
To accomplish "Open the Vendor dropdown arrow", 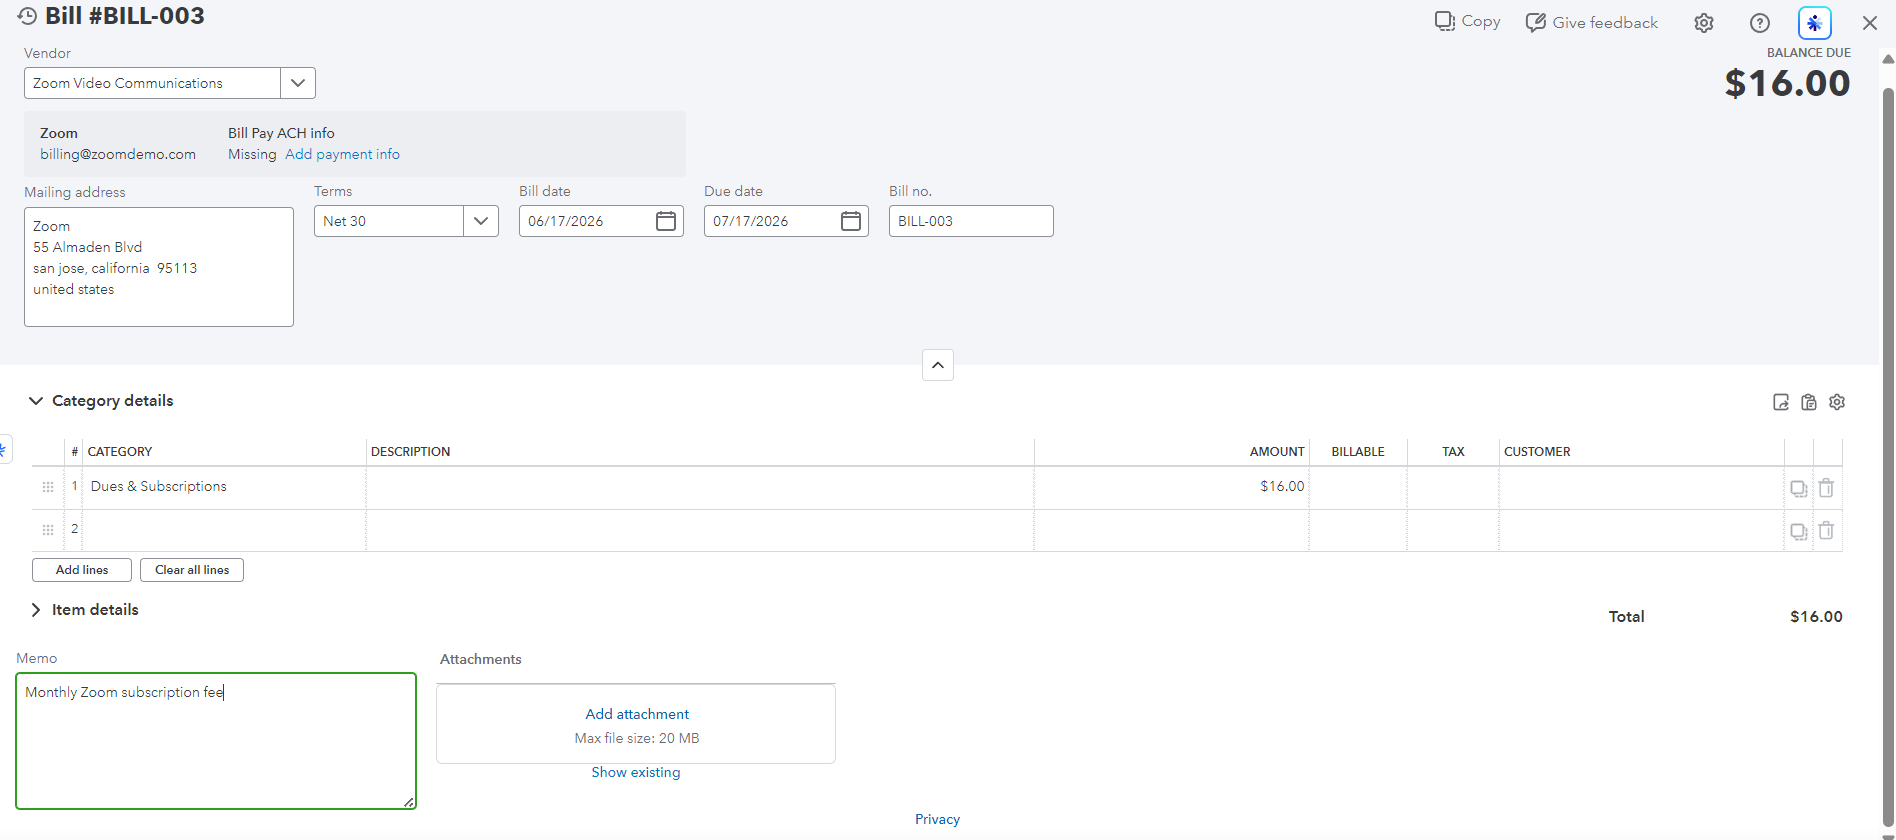I will point(298,83).
